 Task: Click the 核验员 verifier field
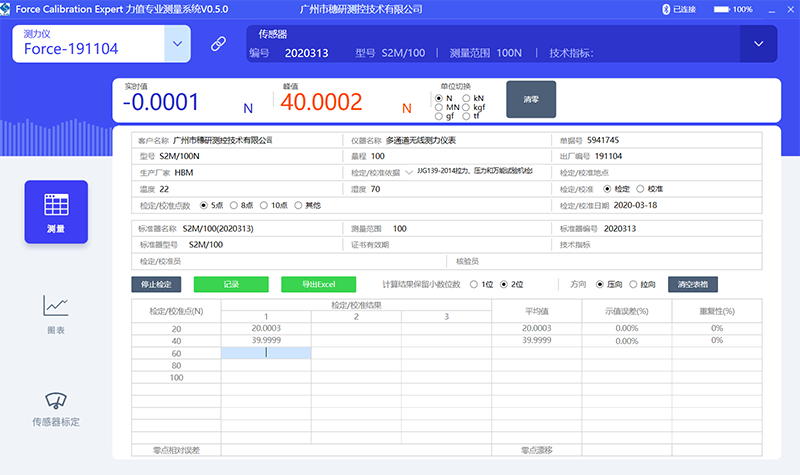[x=605, y=261]
